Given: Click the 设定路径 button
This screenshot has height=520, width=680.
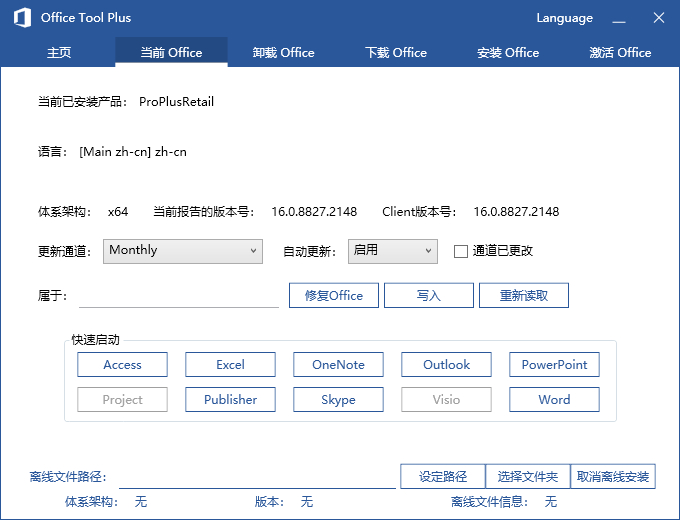Looking at the screenshot, I should tap(443, 477).
